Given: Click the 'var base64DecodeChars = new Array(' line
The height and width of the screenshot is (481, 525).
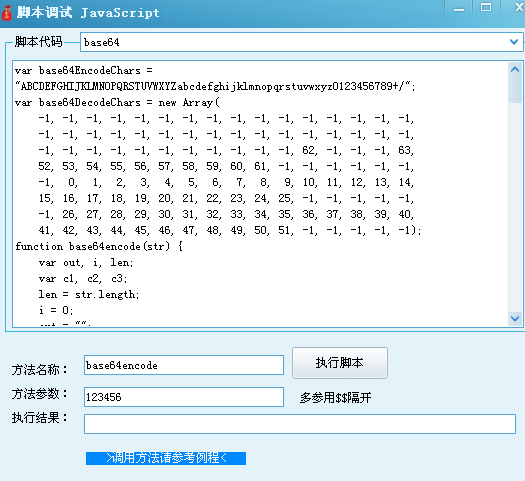Looking at the screenshot, I should (x=117, y=102).
